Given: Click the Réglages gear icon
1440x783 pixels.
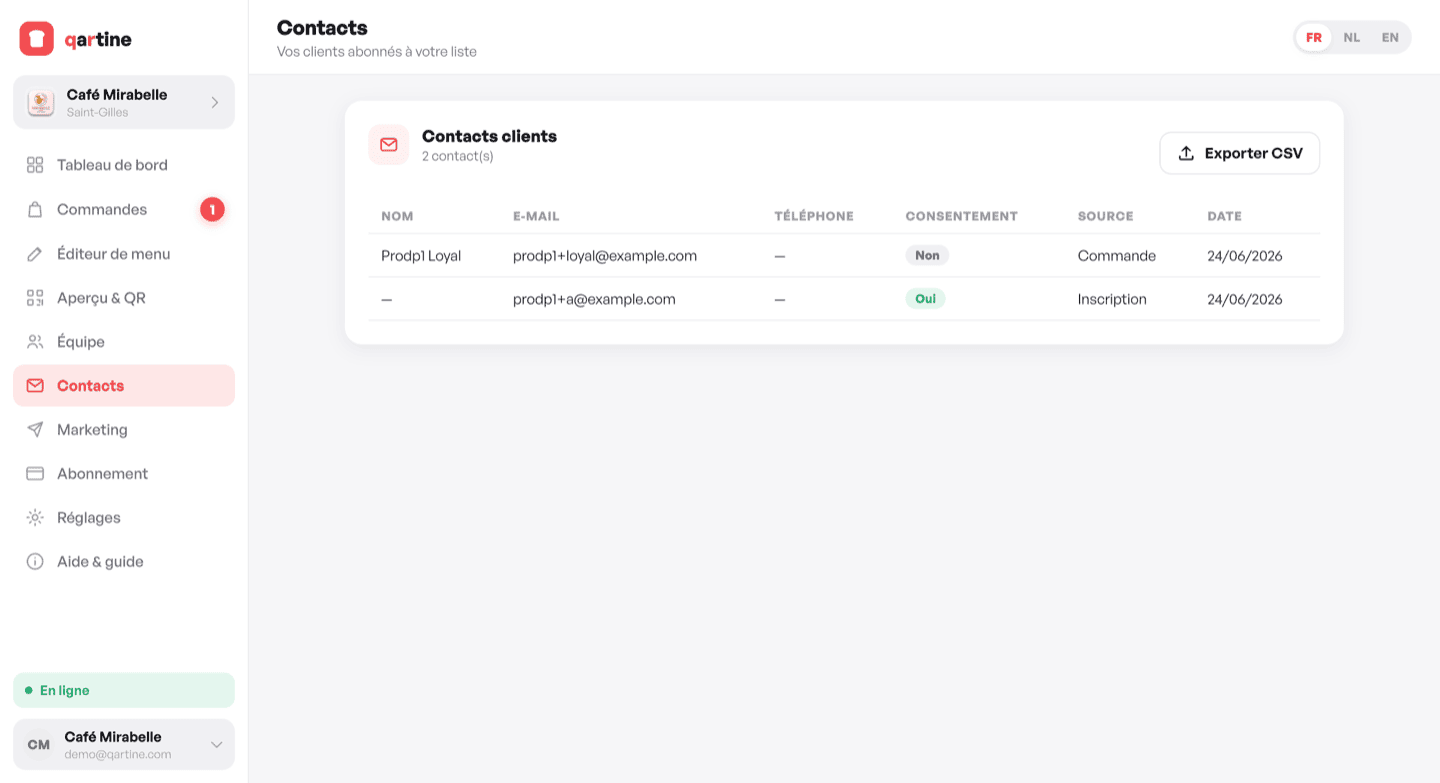Looking at the screenshot, I should pyautogui.click(x=35, y=518).
